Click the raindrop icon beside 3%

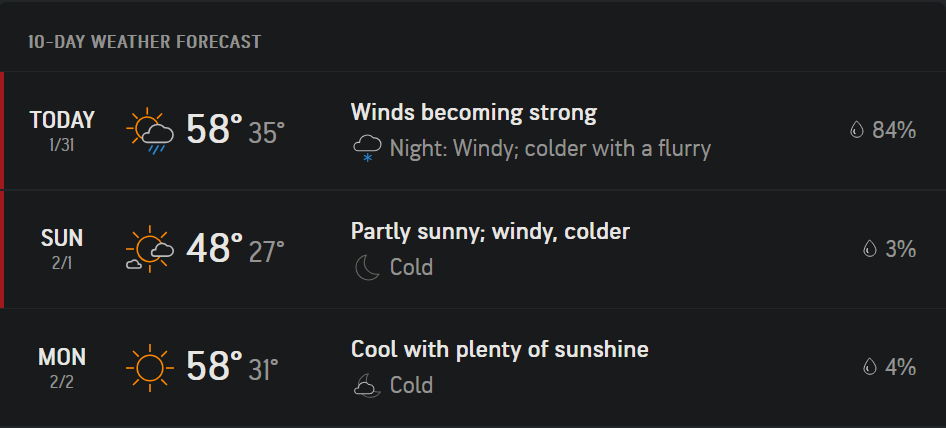[x=869, y=248]
